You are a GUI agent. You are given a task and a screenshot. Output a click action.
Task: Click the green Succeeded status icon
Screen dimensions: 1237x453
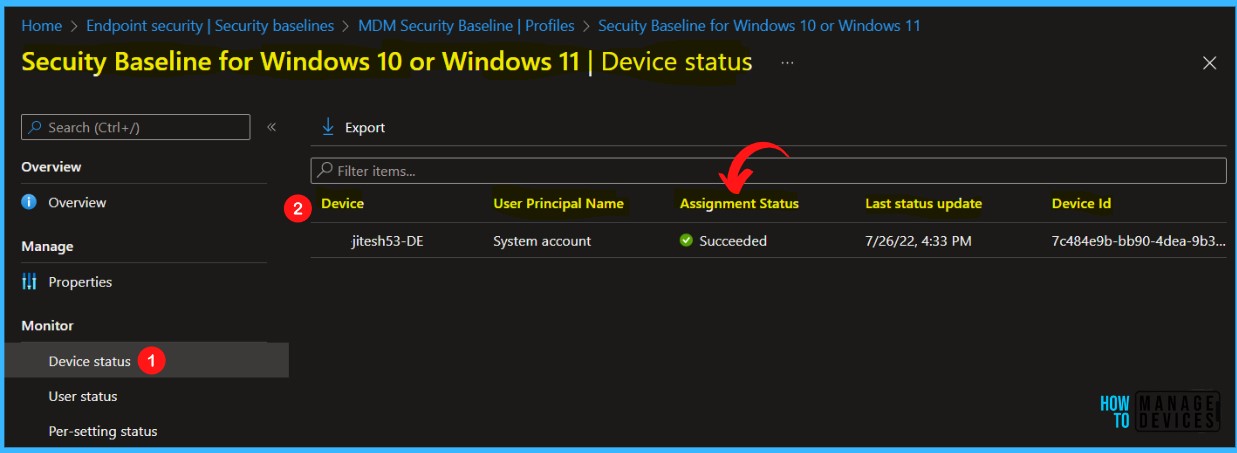[x=686, y=240]
